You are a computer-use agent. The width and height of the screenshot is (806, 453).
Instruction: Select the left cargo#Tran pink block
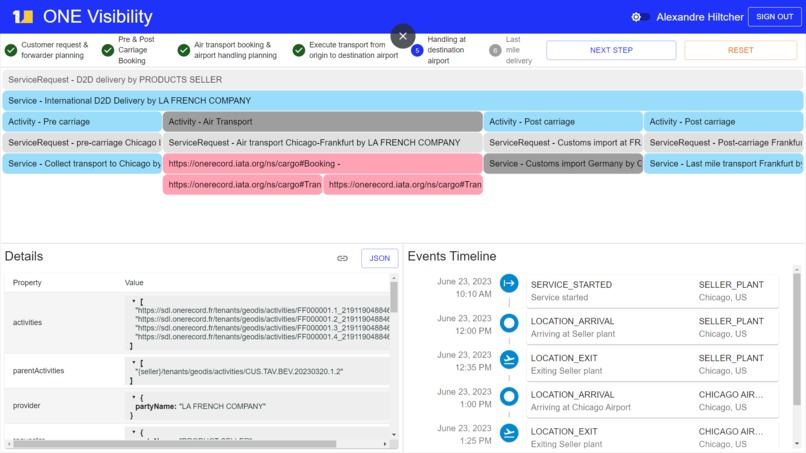(243, 185)
